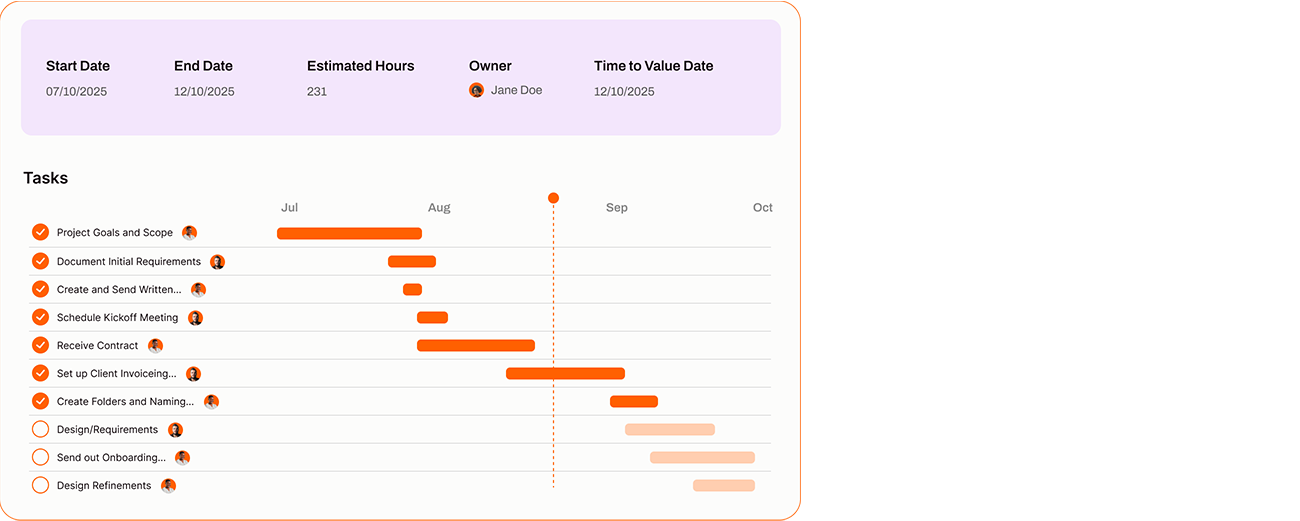Open the Create Folders and Naming task

click(x=125, y=402)
